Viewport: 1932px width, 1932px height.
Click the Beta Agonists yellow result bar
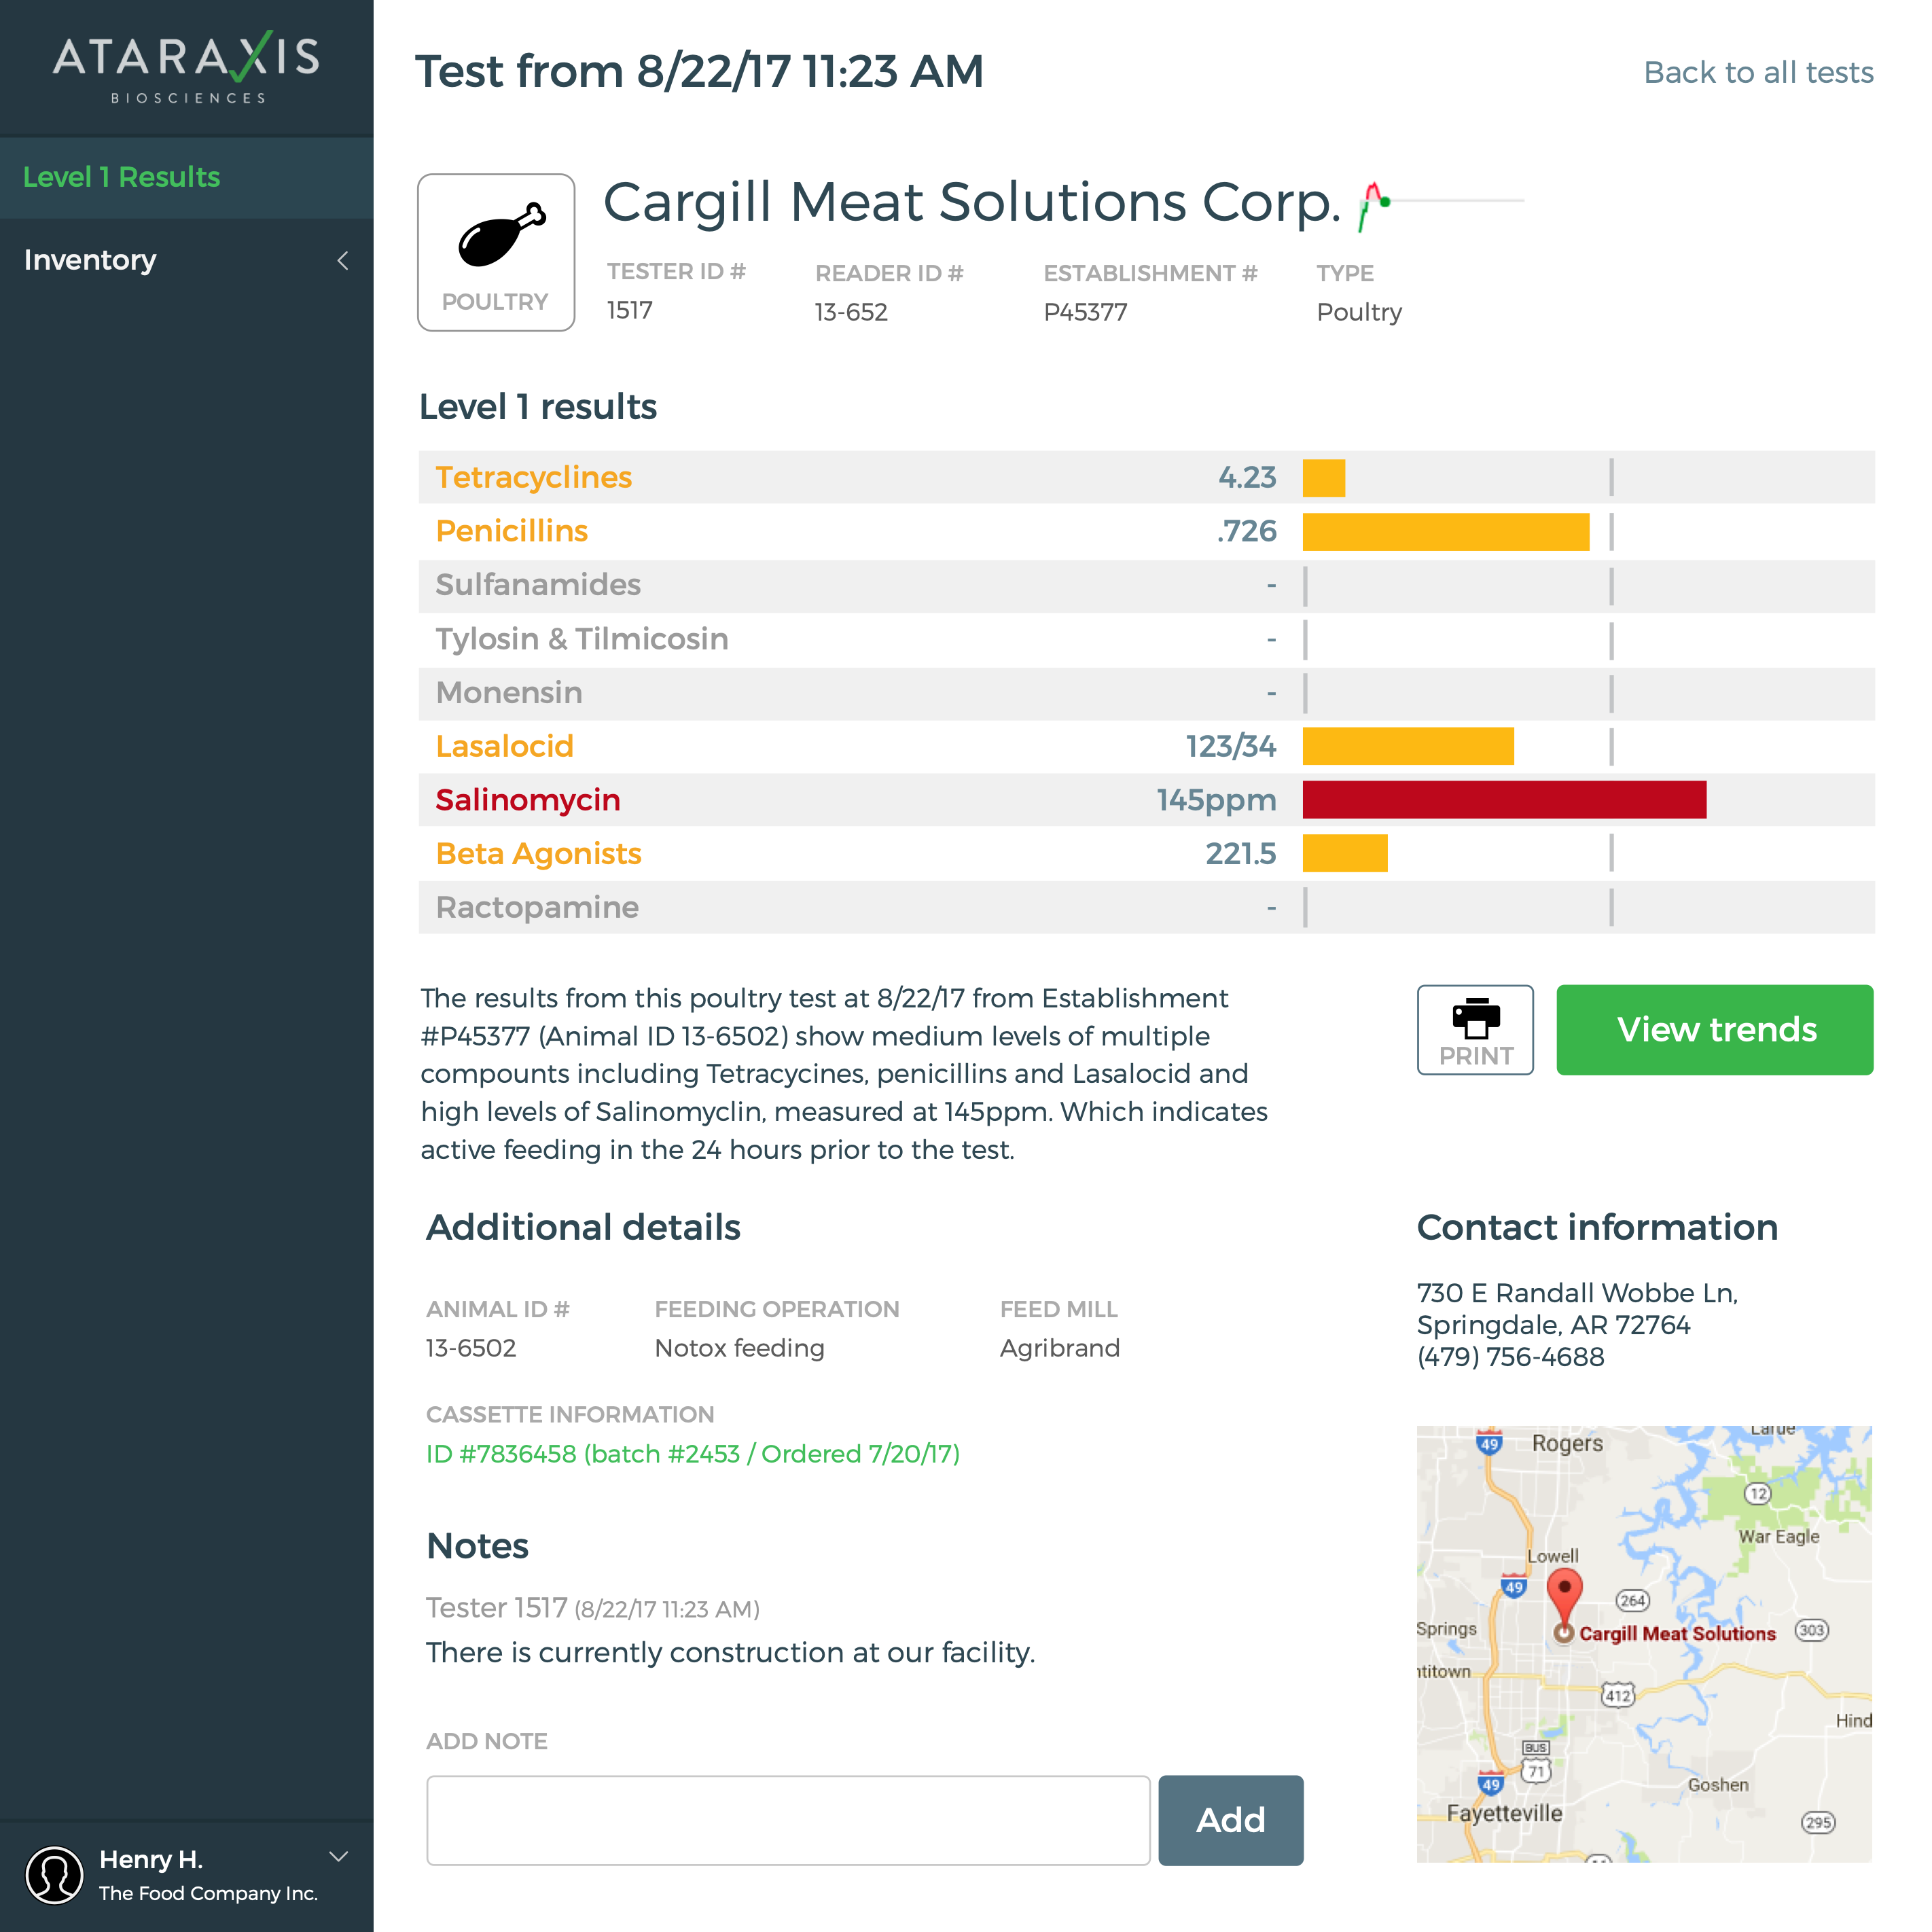[1345, 853]
